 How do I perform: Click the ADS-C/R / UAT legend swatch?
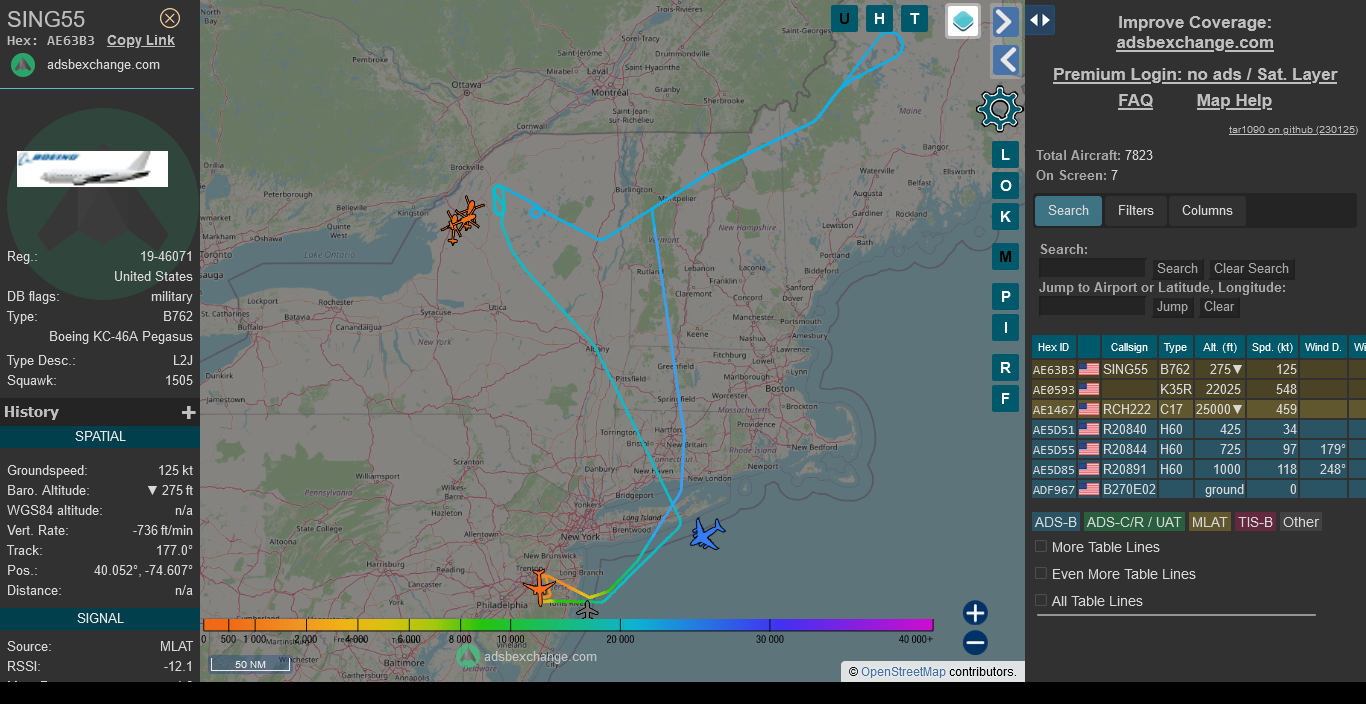click(x=1134, y=522)
